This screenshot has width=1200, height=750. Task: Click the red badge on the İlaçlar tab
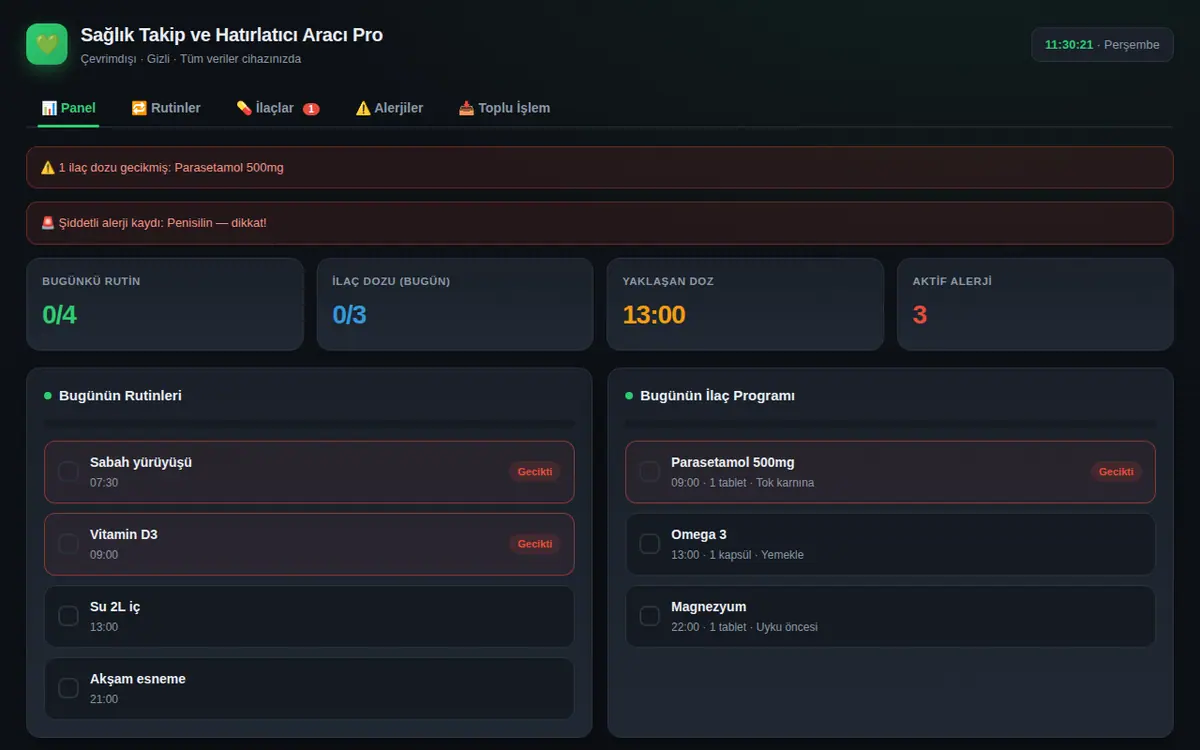point(311,108)
